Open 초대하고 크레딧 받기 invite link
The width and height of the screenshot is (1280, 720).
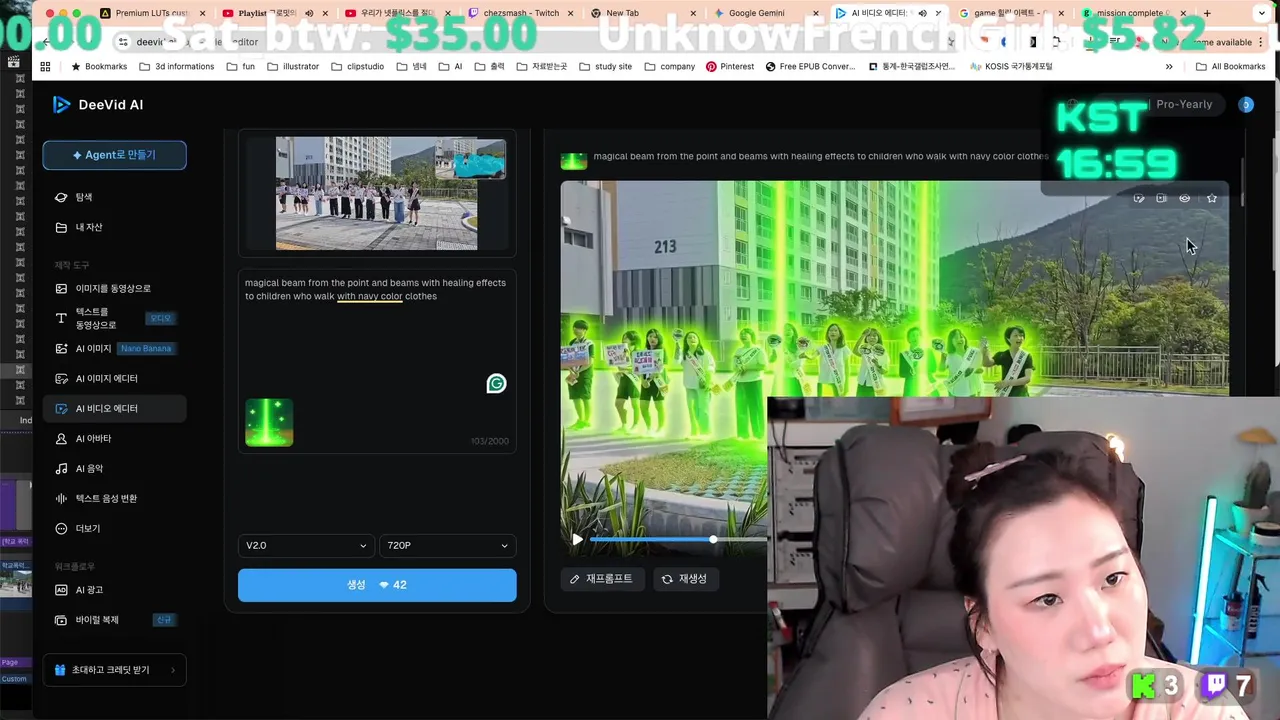pyautogui.click(x=114, y=670)
